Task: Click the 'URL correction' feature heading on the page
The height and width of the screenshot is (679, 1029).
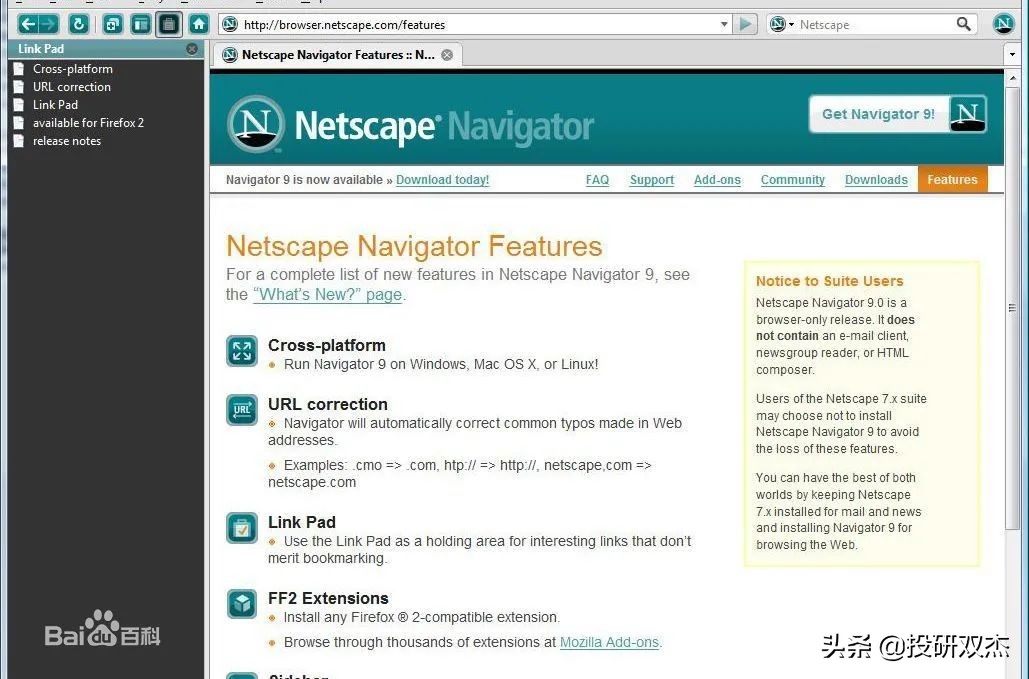Action: point(327,404)
